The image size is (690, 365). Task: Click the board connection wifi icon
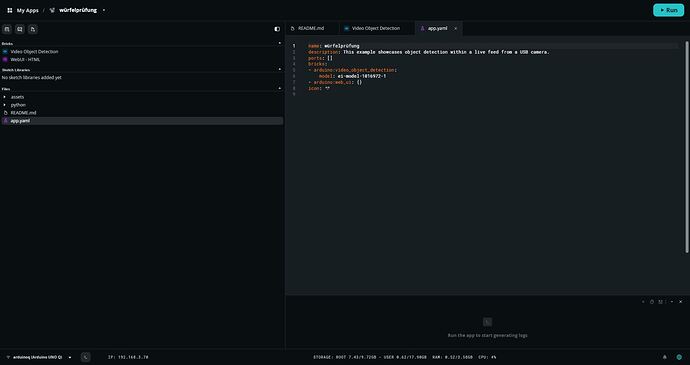tap(8, 357)
